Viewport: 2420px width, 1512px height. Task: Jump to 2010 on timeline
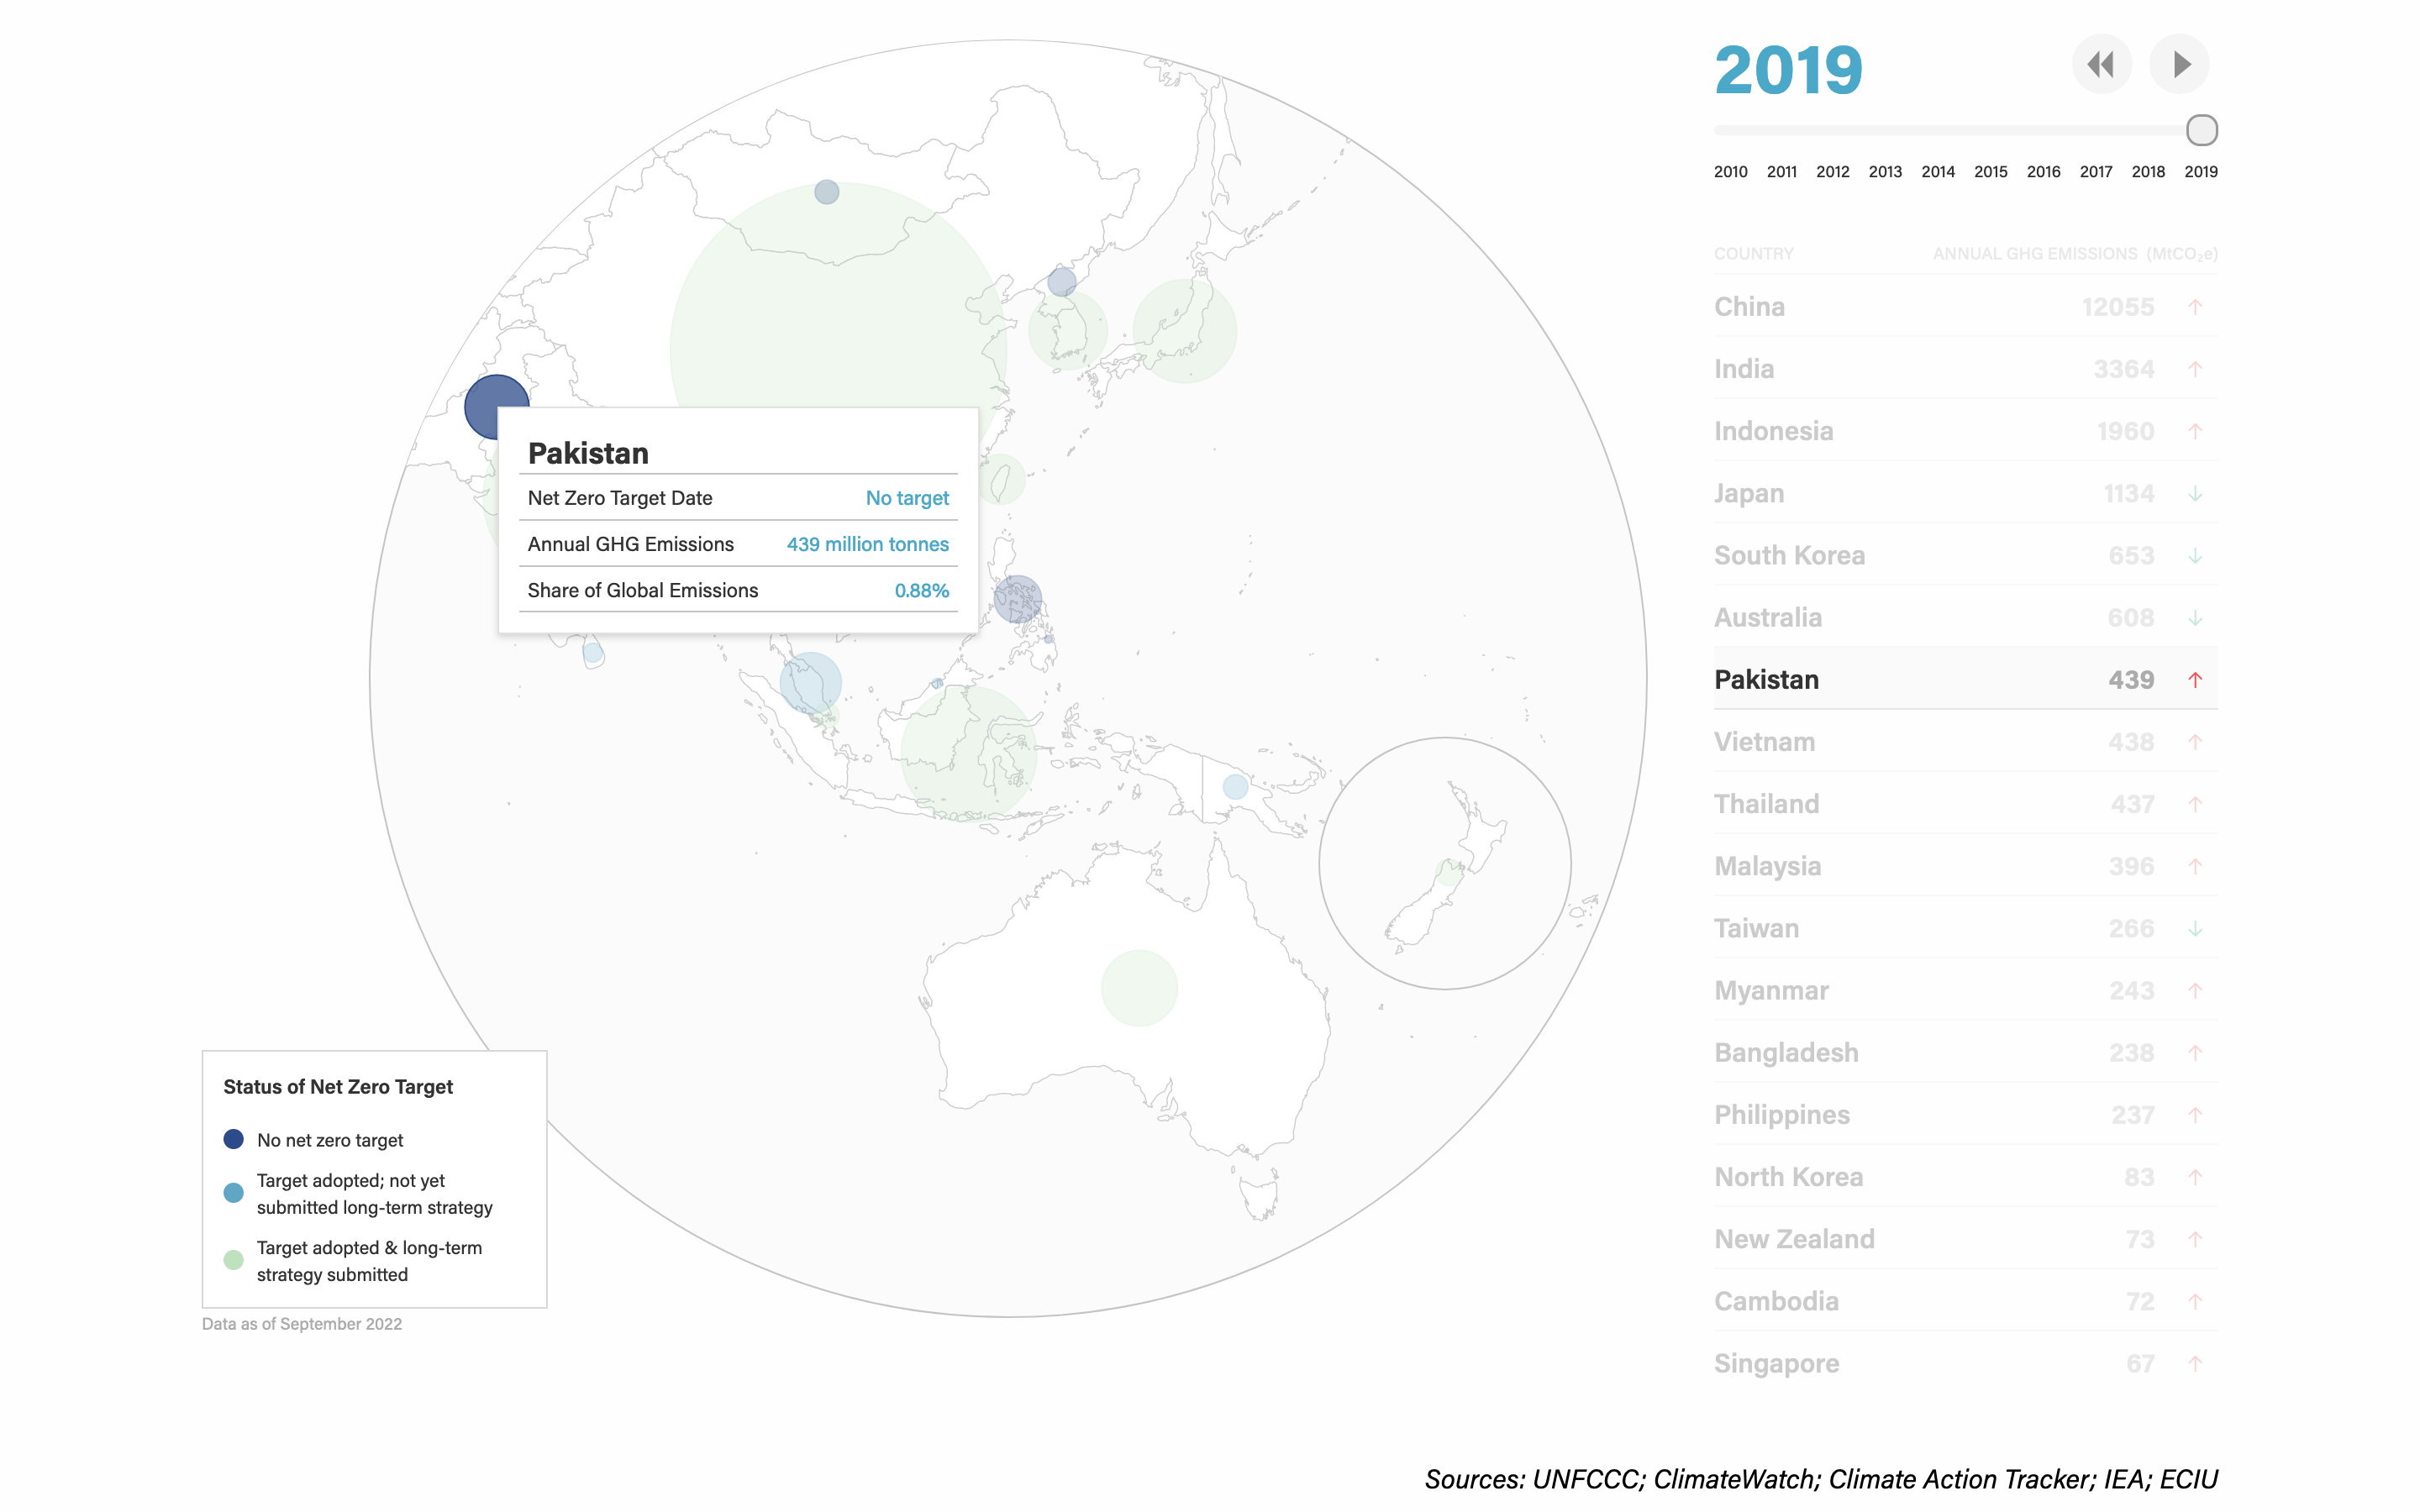[1730, 172]
